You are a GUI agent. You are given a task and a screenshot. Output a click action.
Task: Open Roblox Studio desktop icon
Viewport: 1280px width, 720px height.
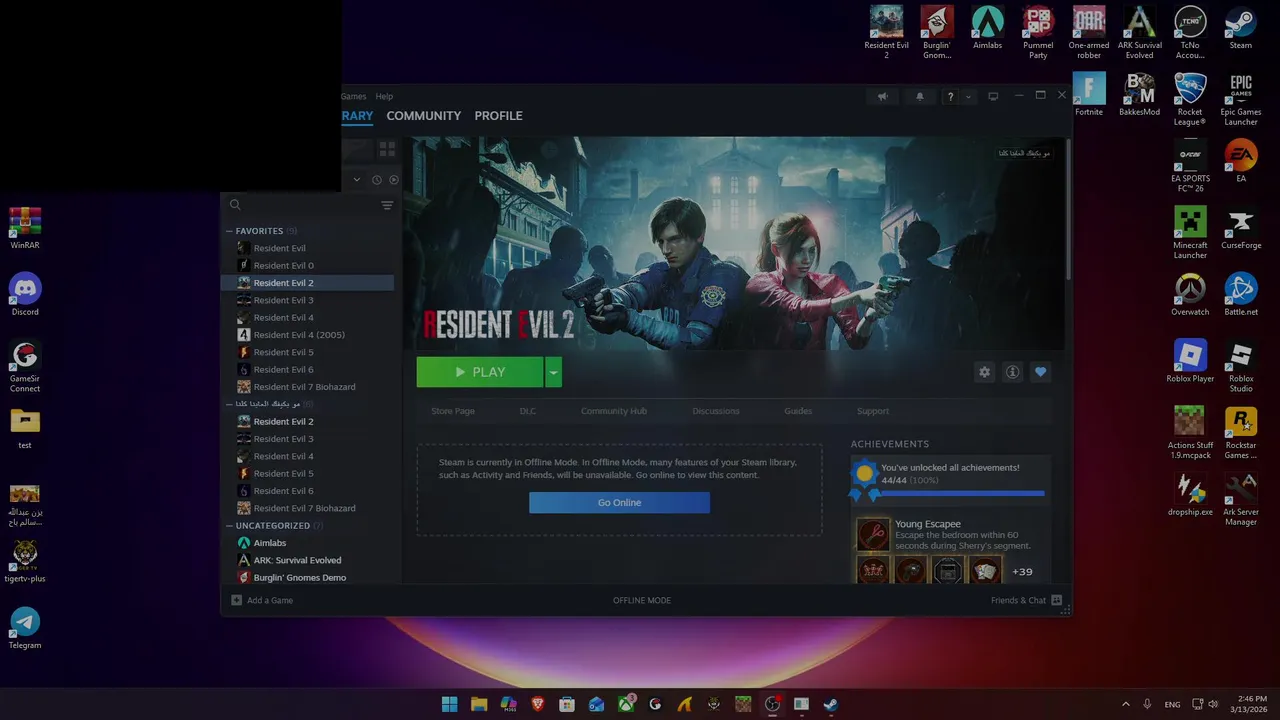(1241, 366)
